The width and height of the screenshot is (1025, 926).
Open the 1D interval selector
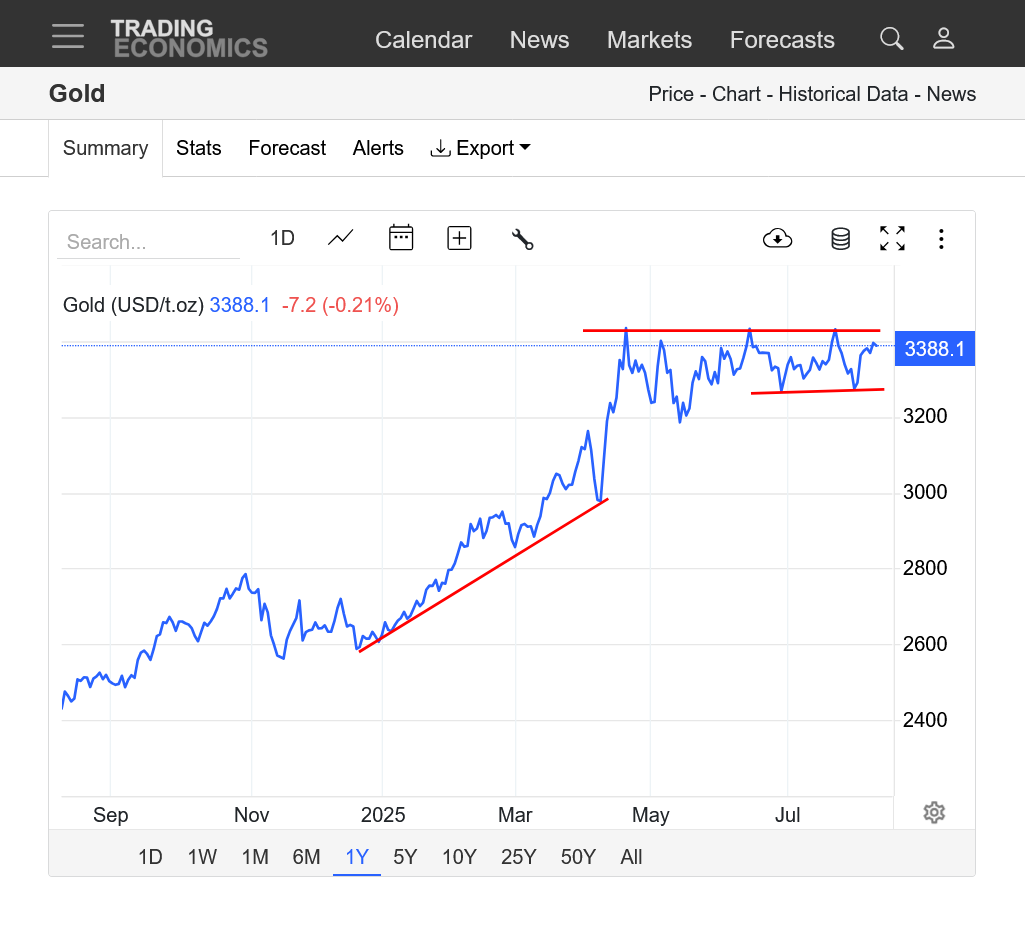click(x=282, y=238)
